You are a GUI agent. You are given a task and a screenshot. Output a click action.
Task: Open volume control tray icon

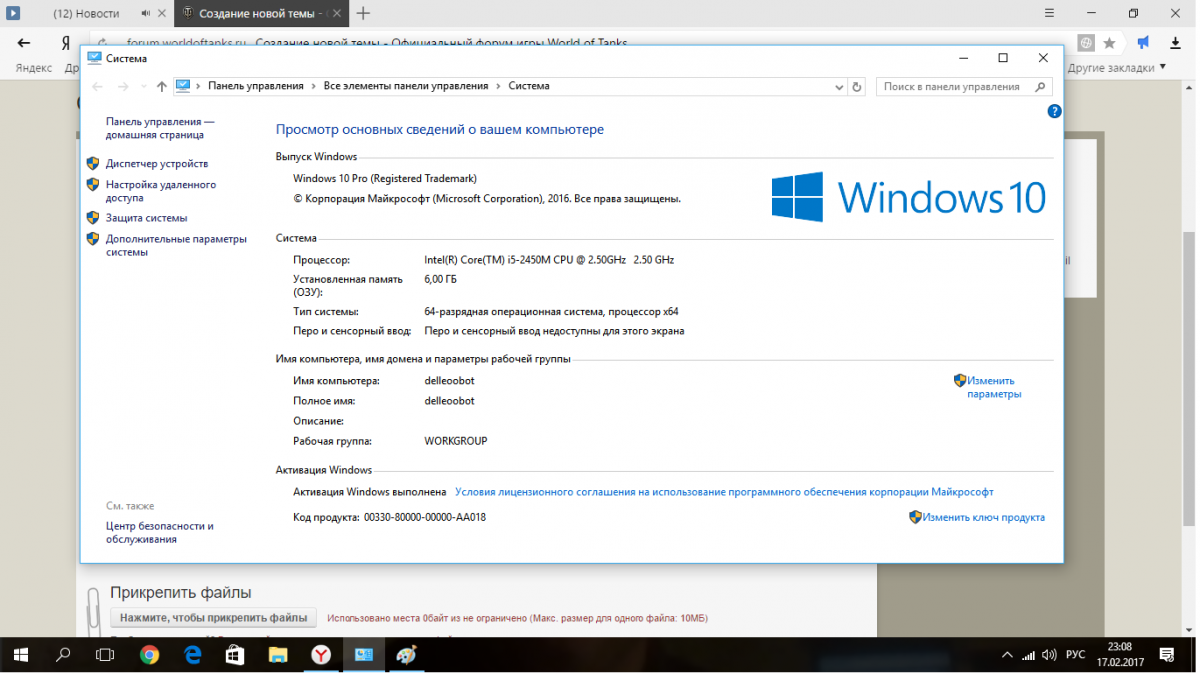pos(1049,655)
